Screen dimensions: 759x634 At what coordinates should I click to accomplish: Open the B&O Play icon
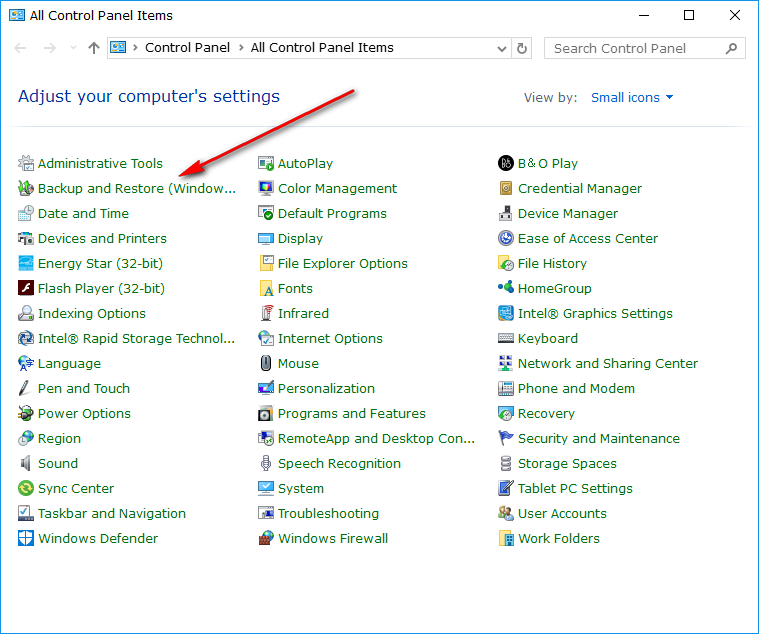click(506, 164)
